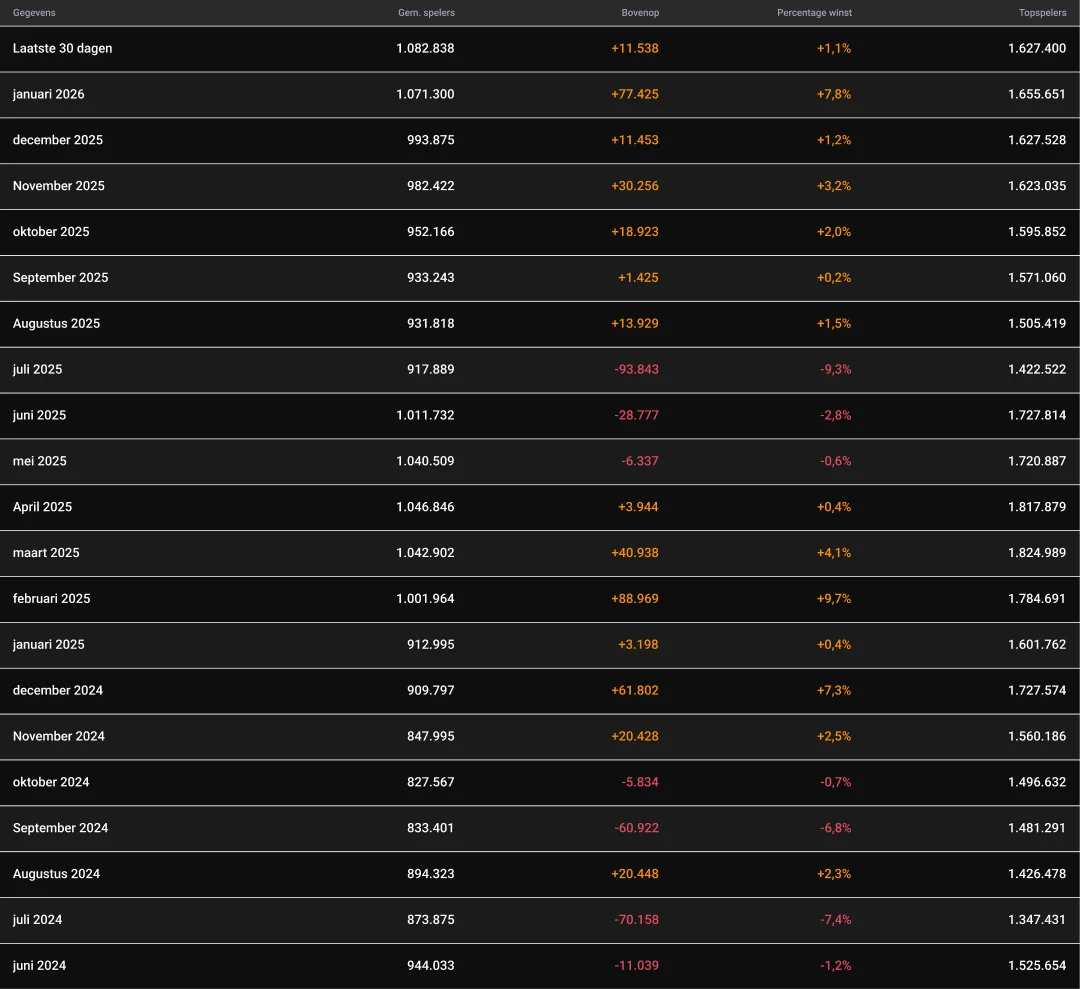Click the peak players value 1.824.989
Screen dimensions: 1080x989
click(1037, 553)
